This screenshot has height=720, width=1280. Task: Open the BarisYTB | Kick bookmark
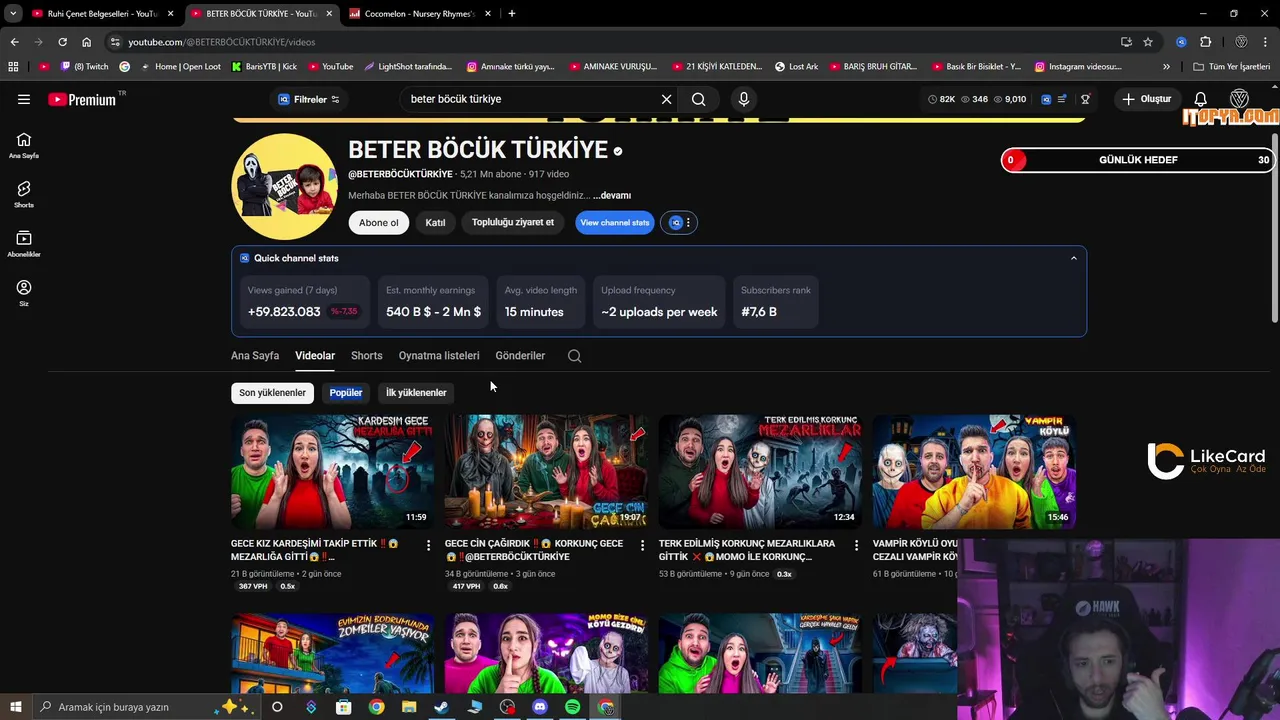pos(264,67)
